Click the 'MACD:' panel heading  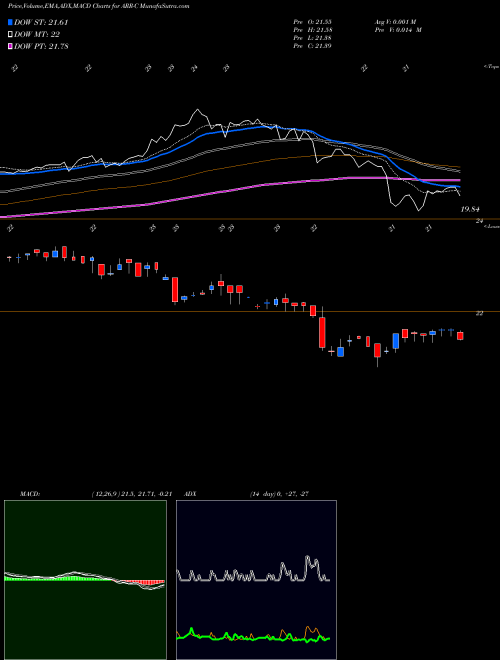click(30, 494)
